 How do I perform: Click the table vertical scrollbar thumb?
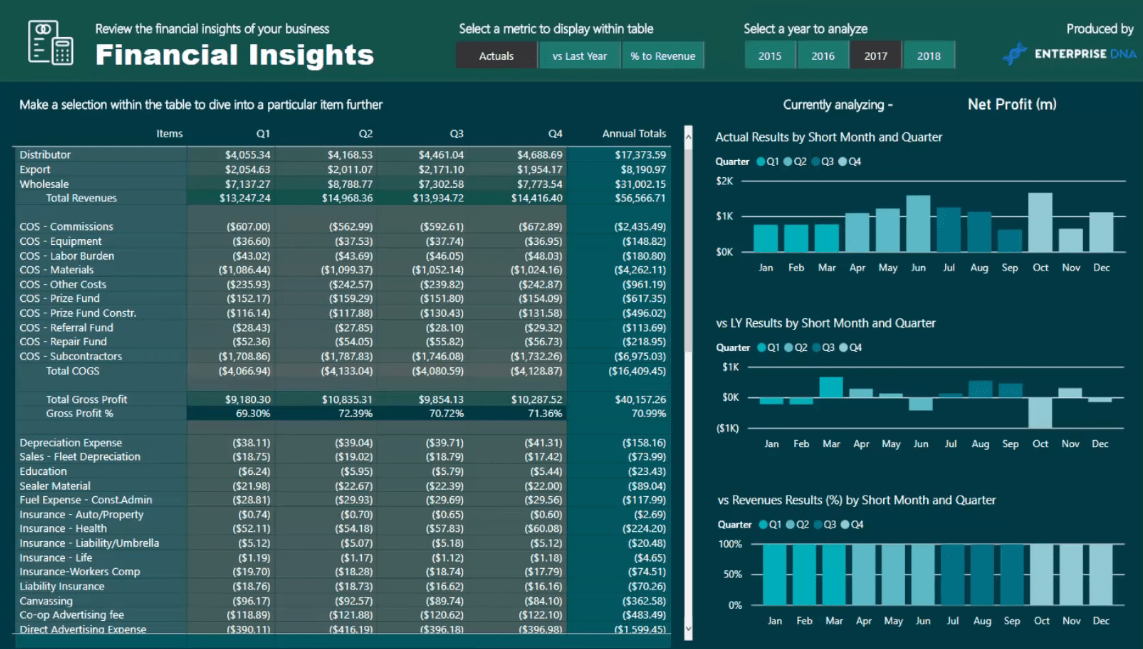tap(688, 248)
